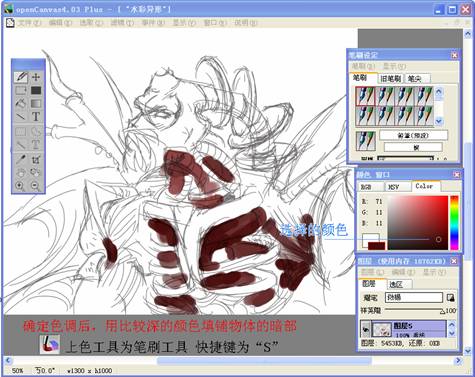The image size is (475, 377).
Task: Select the dimmed rectangle marquee tool
Action: point(21,132)
